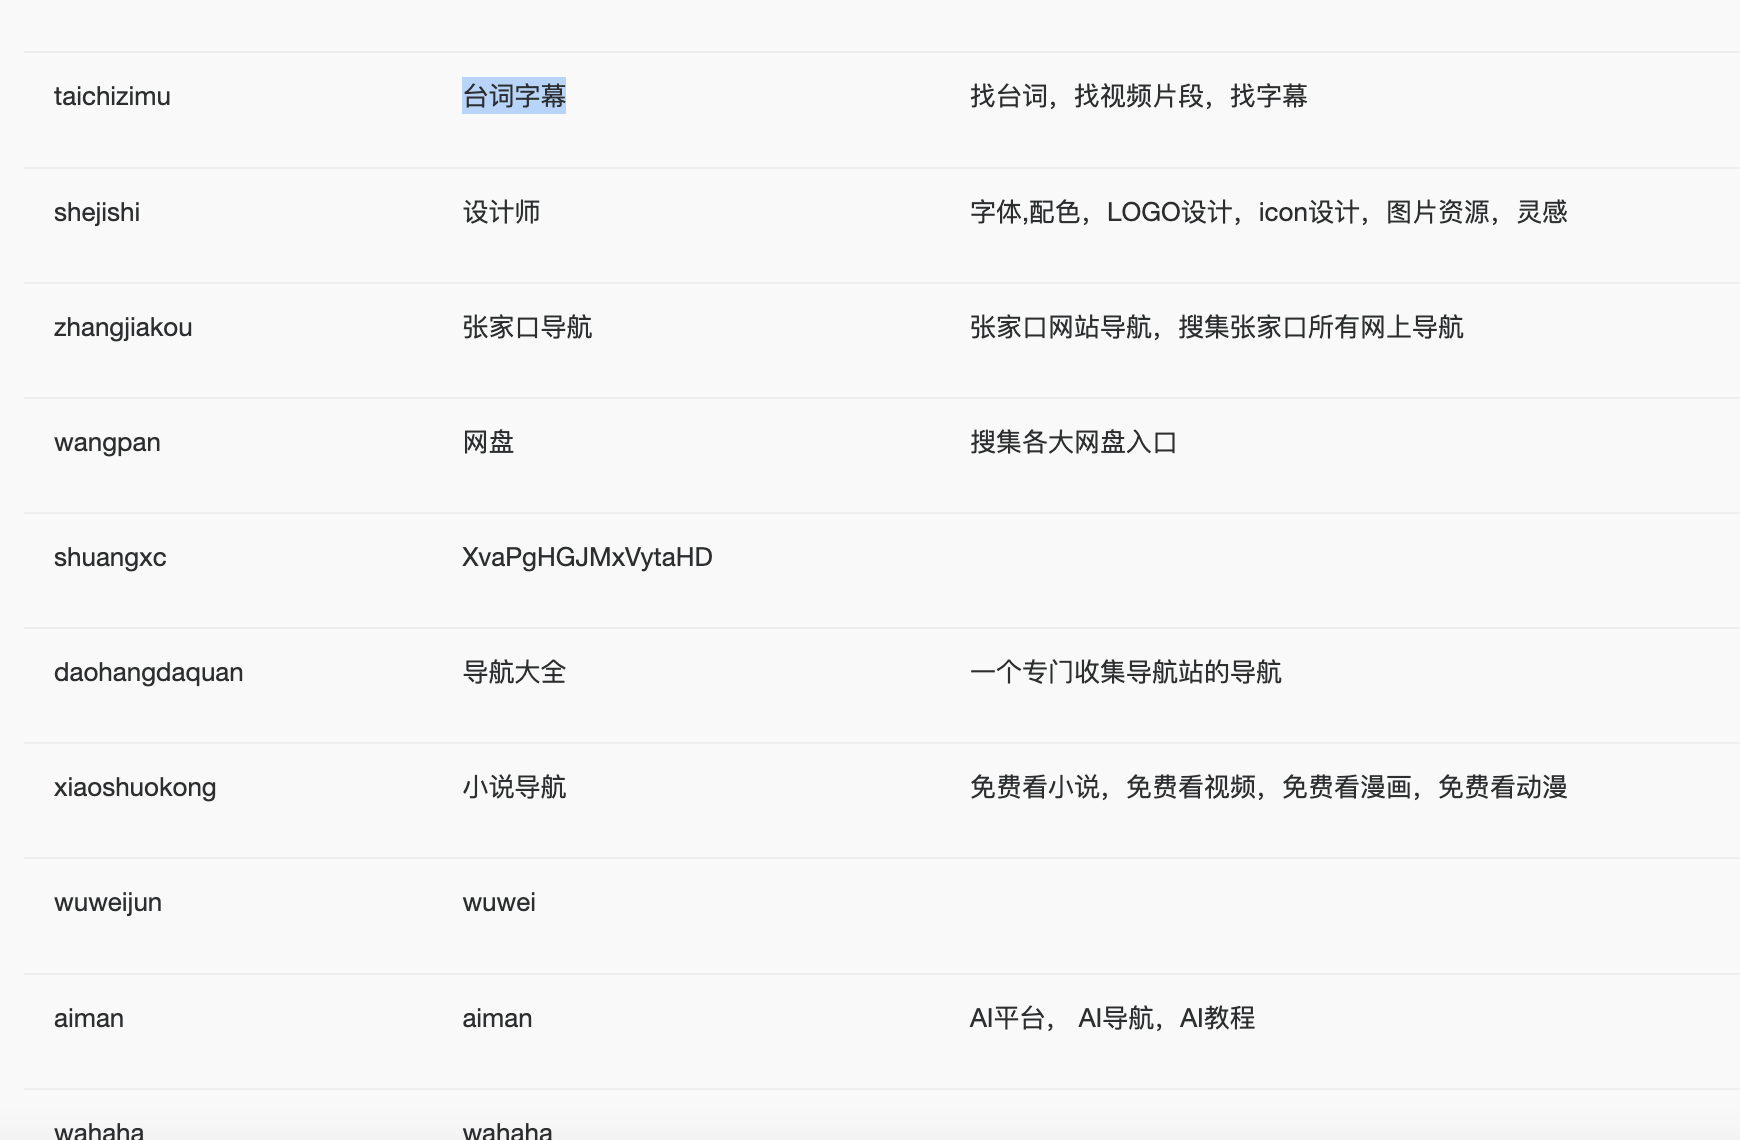Select the 'daohangdaquan' cell
The image size is (1740, 1140).
point(149,672)
